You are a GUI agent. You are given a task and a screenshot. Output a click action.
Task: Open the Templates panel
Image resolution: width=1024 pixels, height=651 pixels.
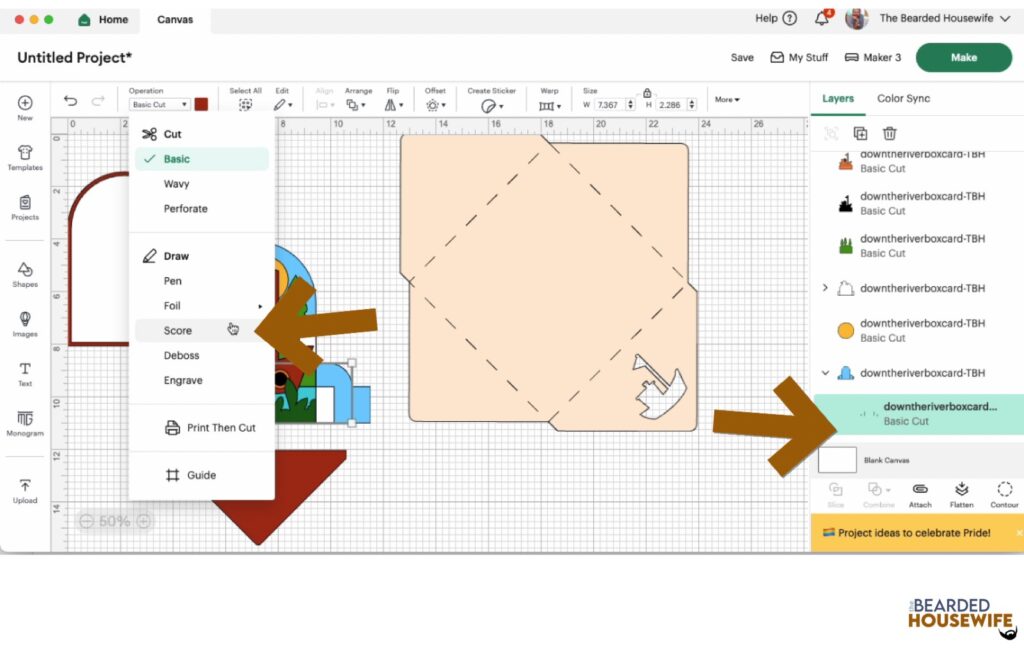coord(25,158)
